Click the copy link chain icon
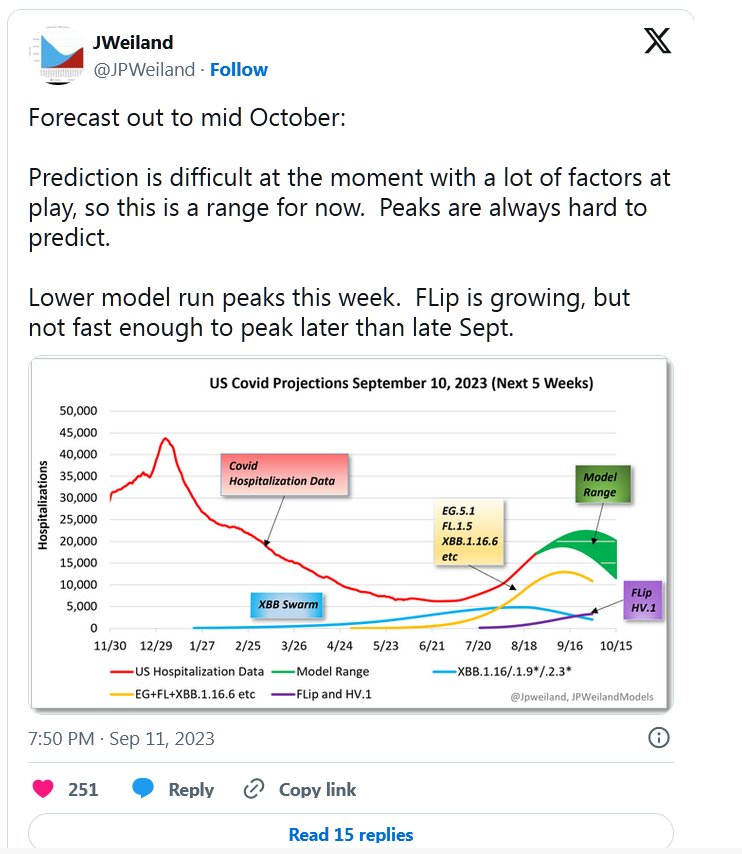The height and width of the screenshot is (854, 742). [x=255, y=789]
